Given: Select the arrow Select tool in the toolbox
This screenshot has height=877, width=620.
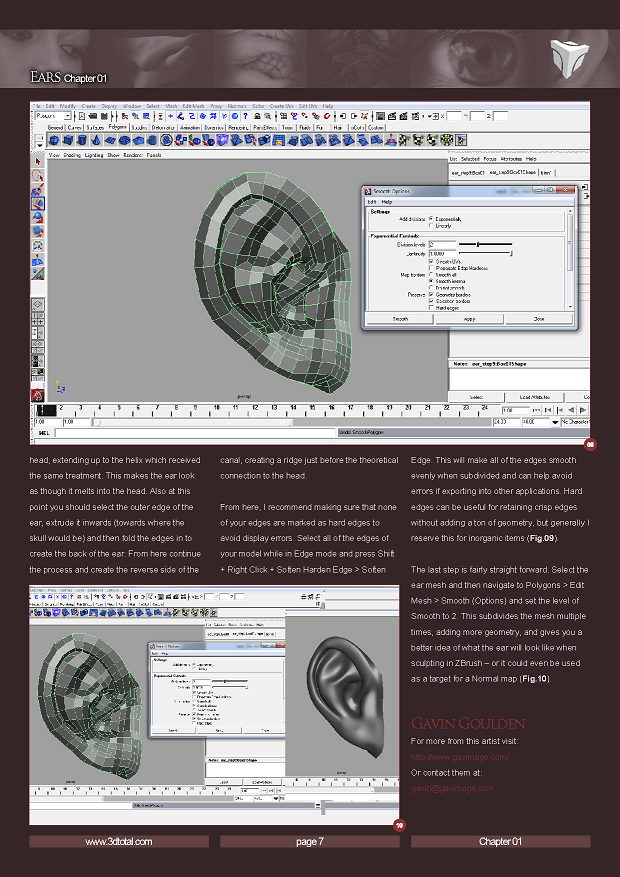Looking at the screenshot, I should click(x=38, y=162).
